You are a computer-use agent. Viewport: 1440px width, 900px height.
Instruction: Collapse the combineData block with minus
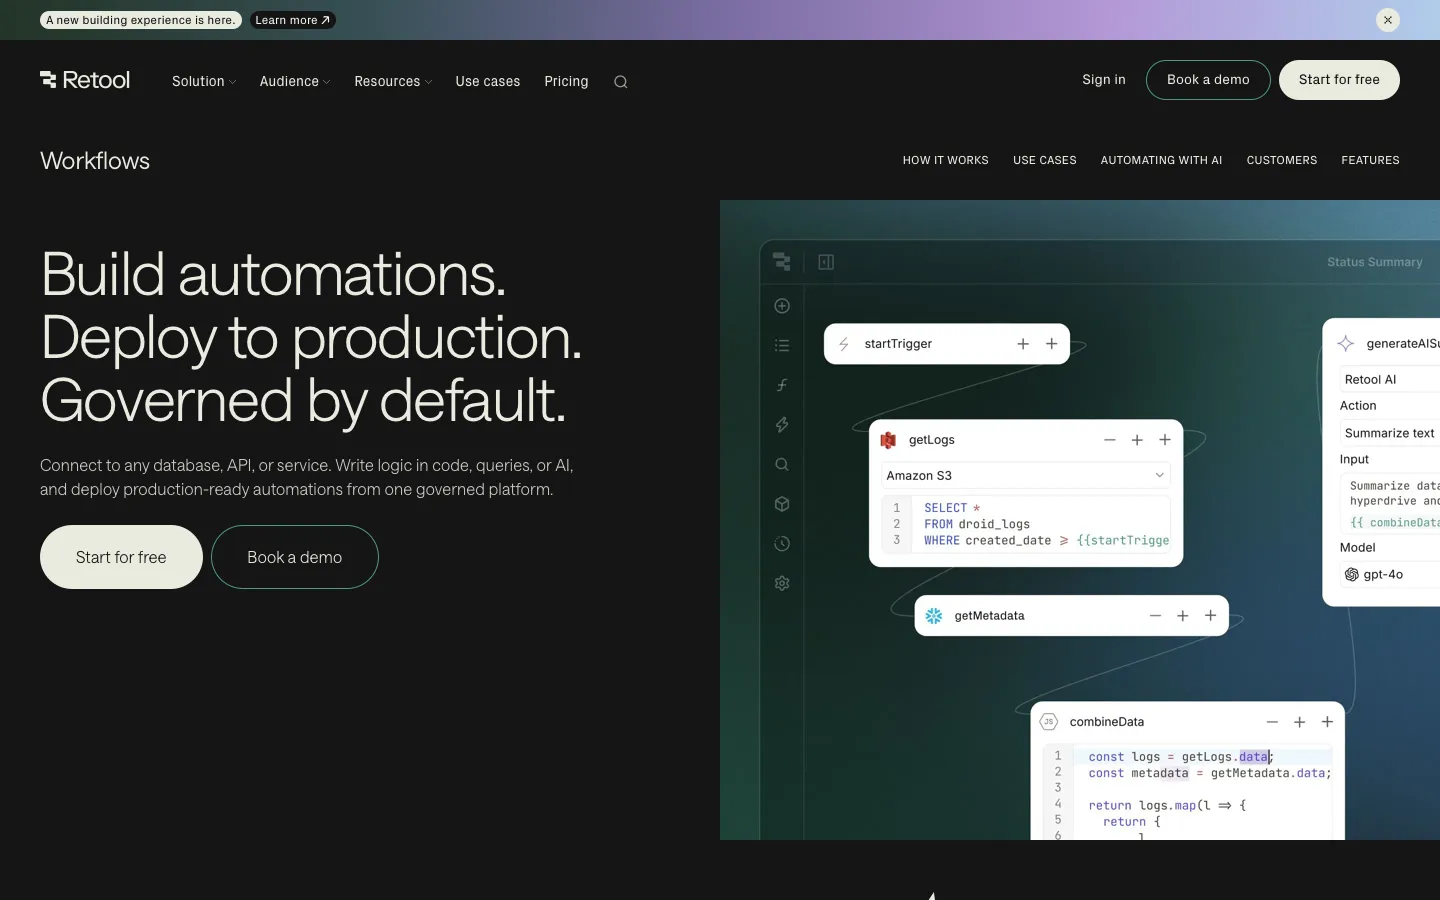pos(1272,722)
